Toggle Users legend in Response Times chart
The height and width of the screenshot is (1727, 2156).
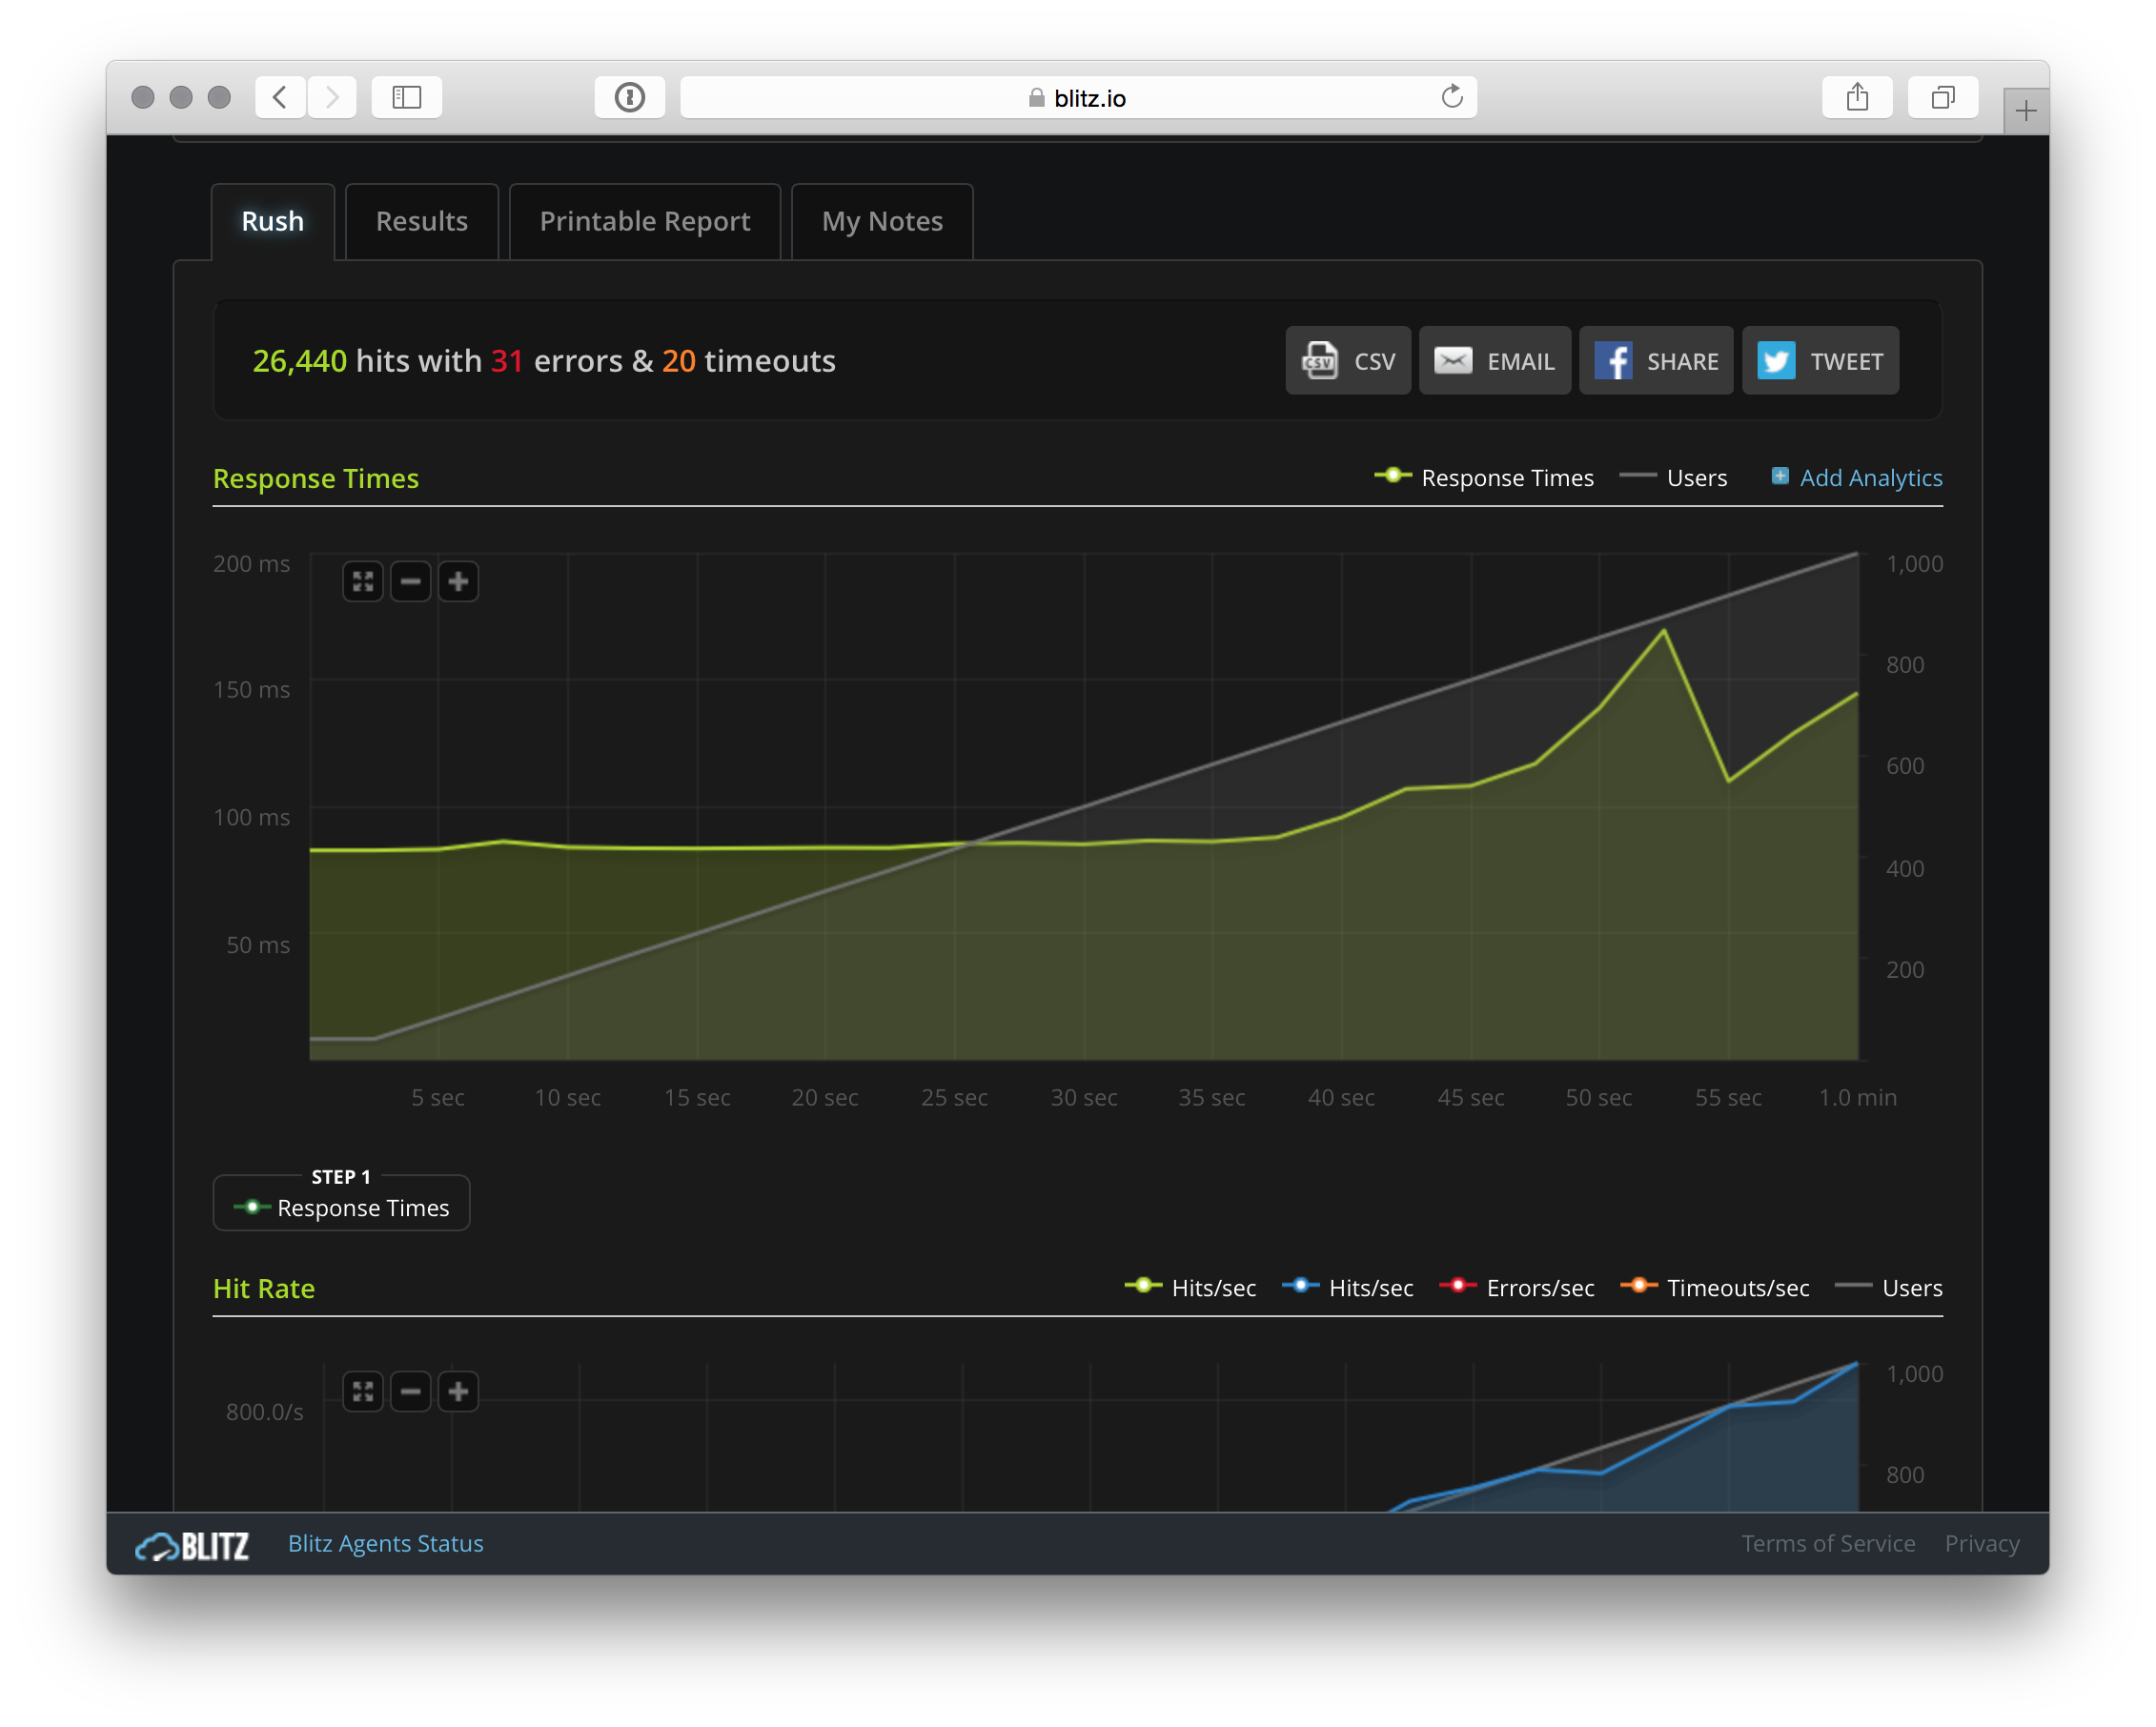[x=1673, y=478]
